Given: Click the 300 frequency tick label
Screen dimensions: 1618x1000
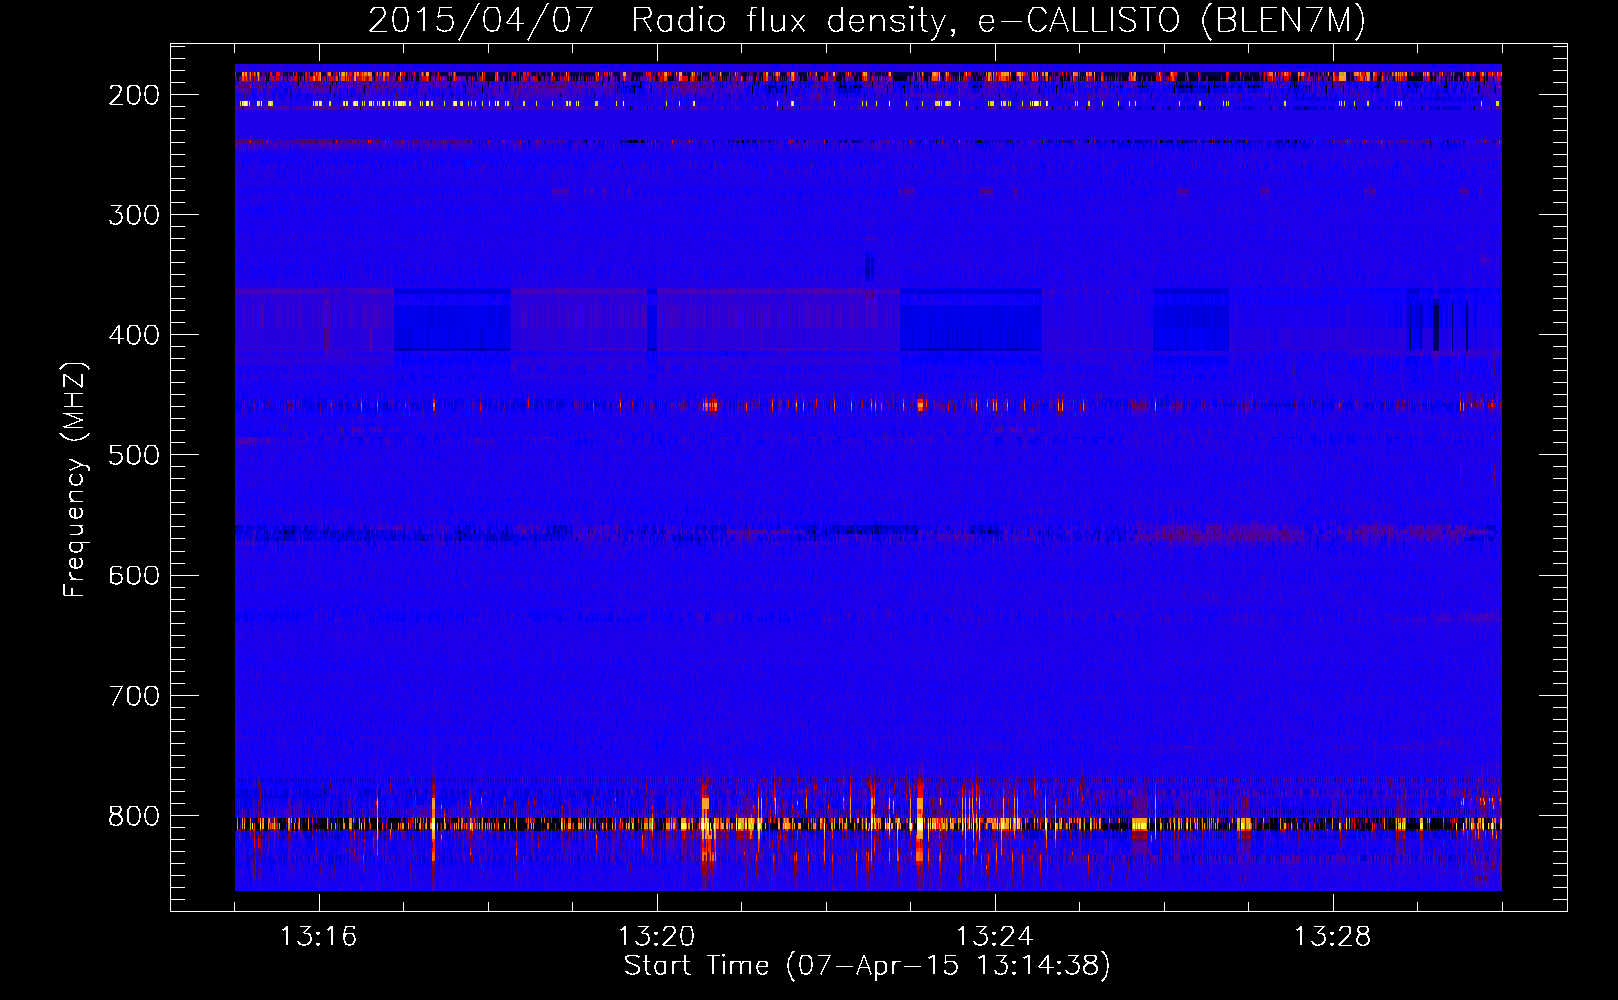Looking at the screenshot, I should (x=134, y=215).
